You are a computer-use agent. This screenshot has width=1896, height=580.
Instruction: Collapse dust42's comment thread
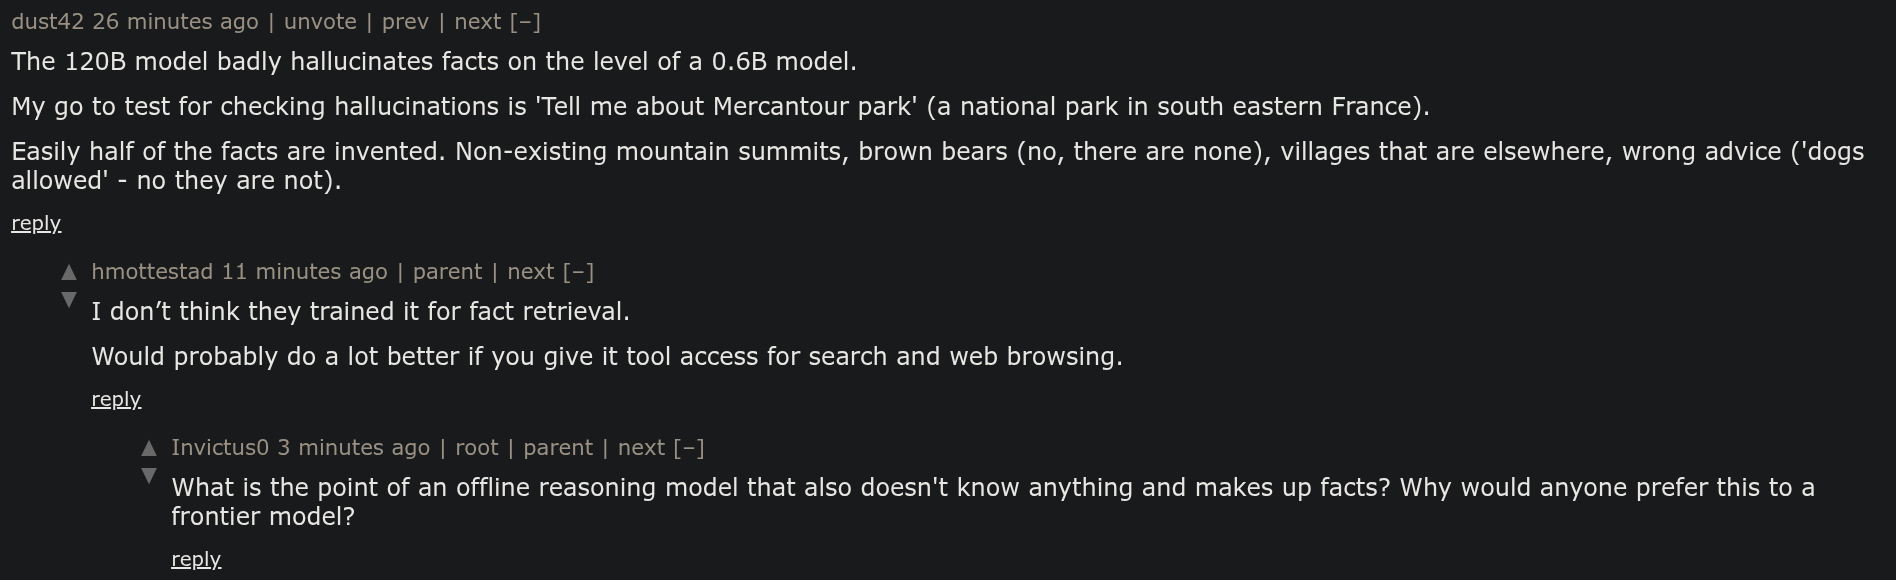(x=525, y=22)
